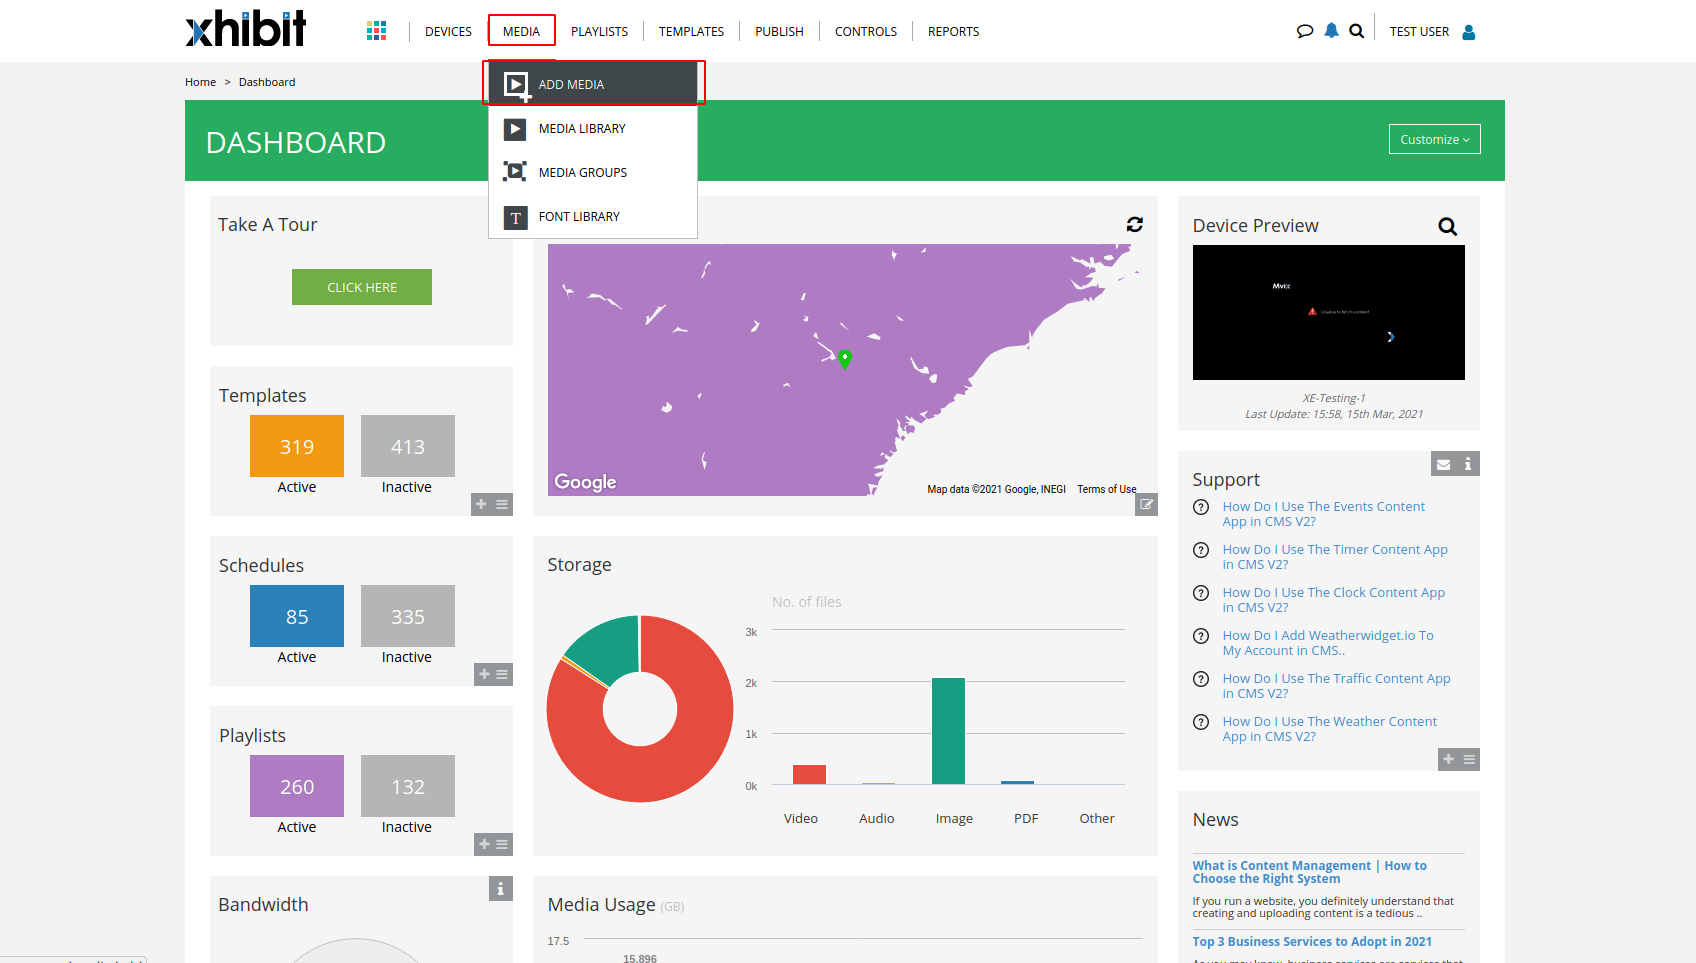Viewport: 1696px width, 963px height.
Task: Open the user profile icon
Action: [1469, 32]
